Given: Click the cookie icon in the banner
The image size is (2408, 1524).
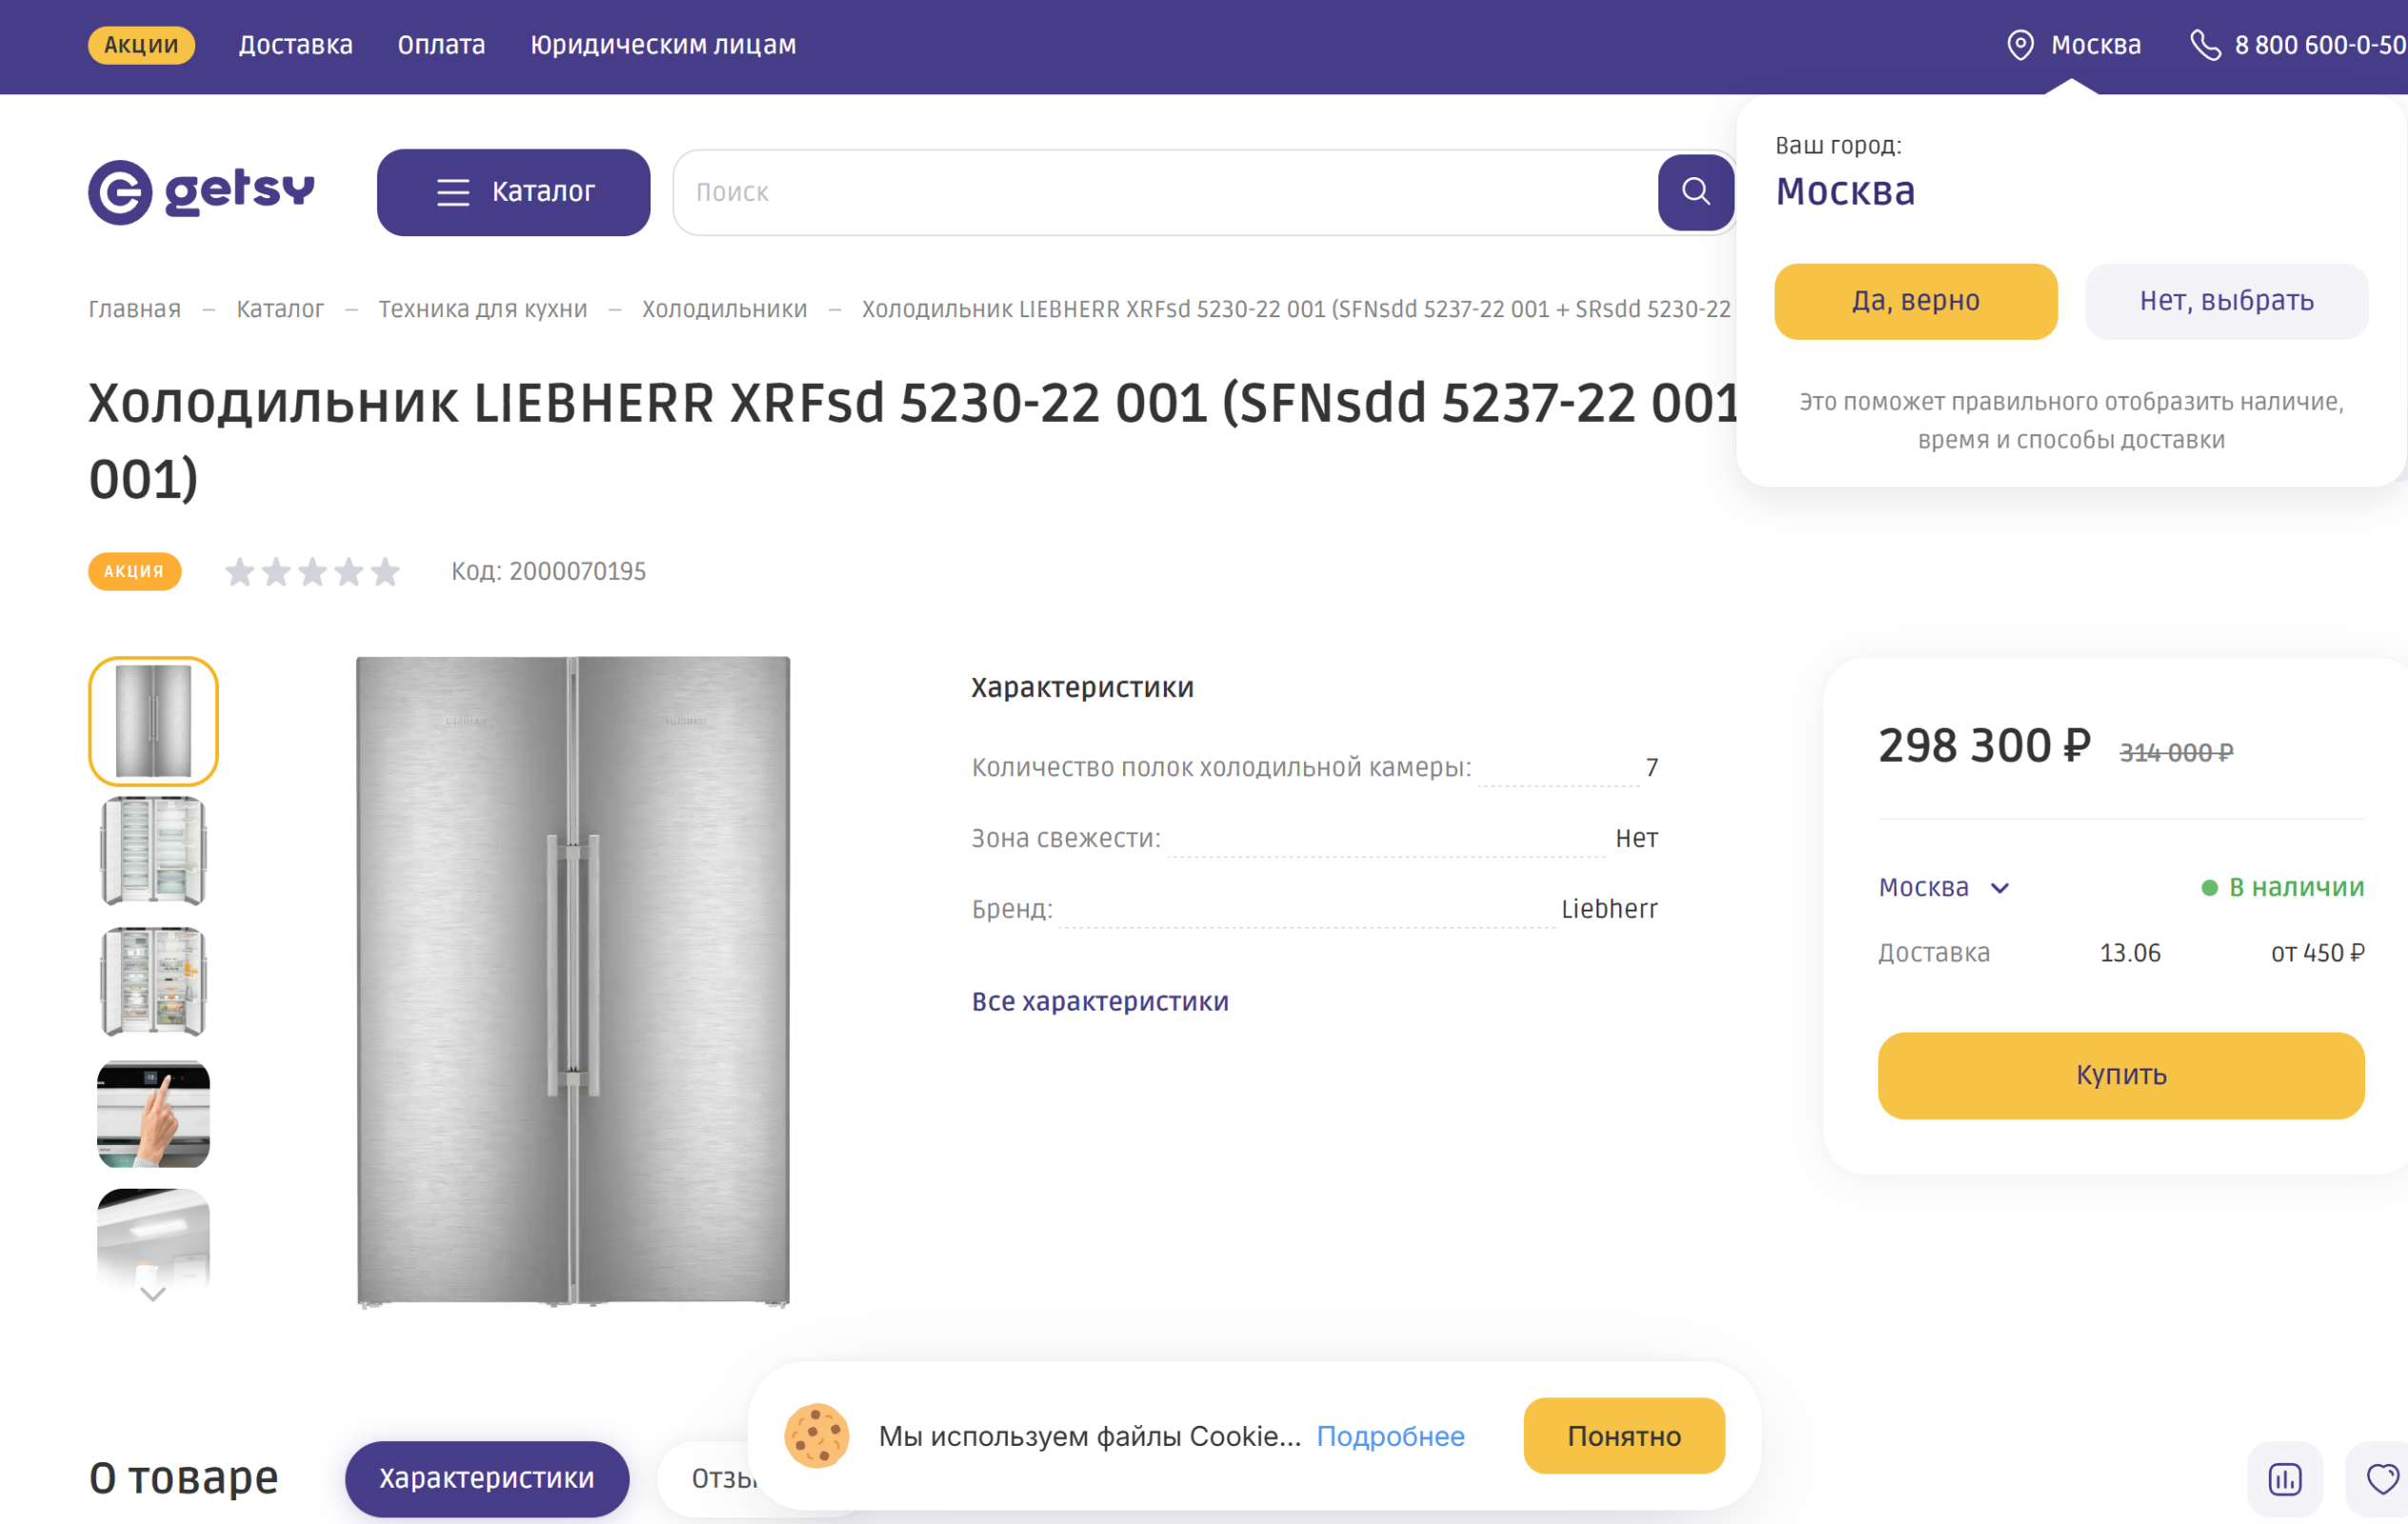Looking at the screenshot, I should (816, 1436).
